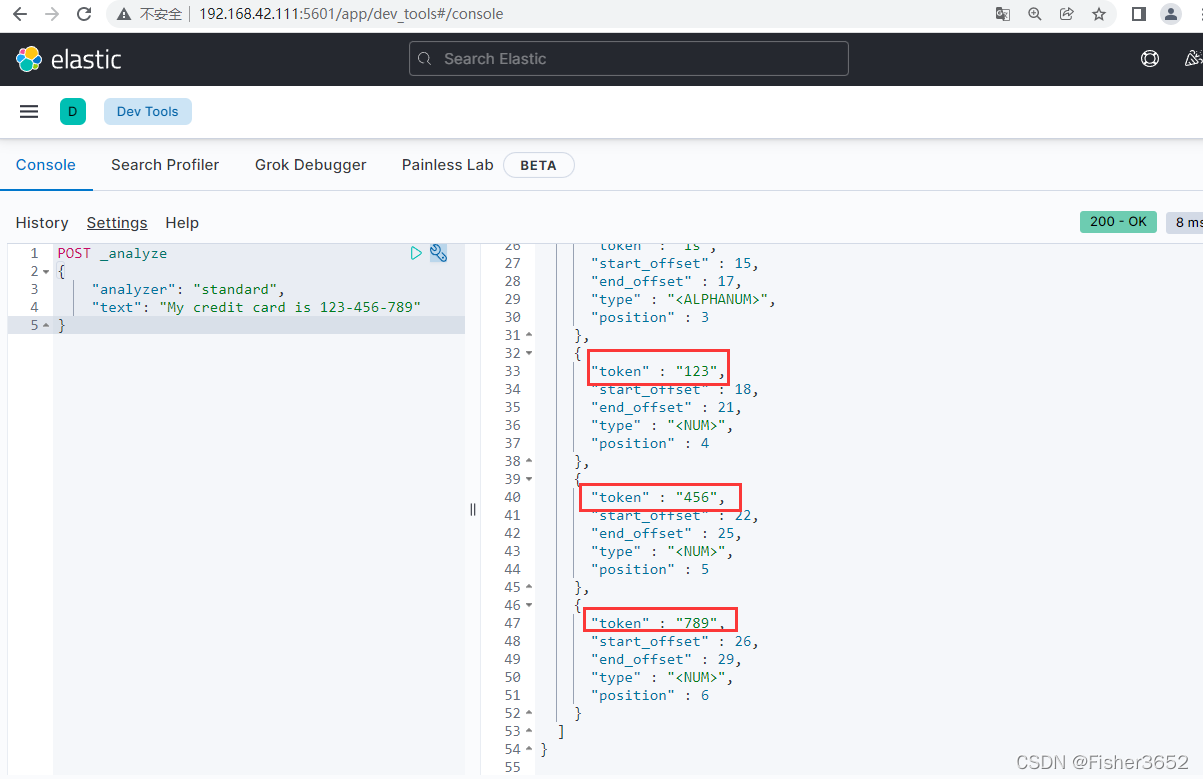Collapse the block at response line 32
This screenshot has width=1203, height=779.
529,353
